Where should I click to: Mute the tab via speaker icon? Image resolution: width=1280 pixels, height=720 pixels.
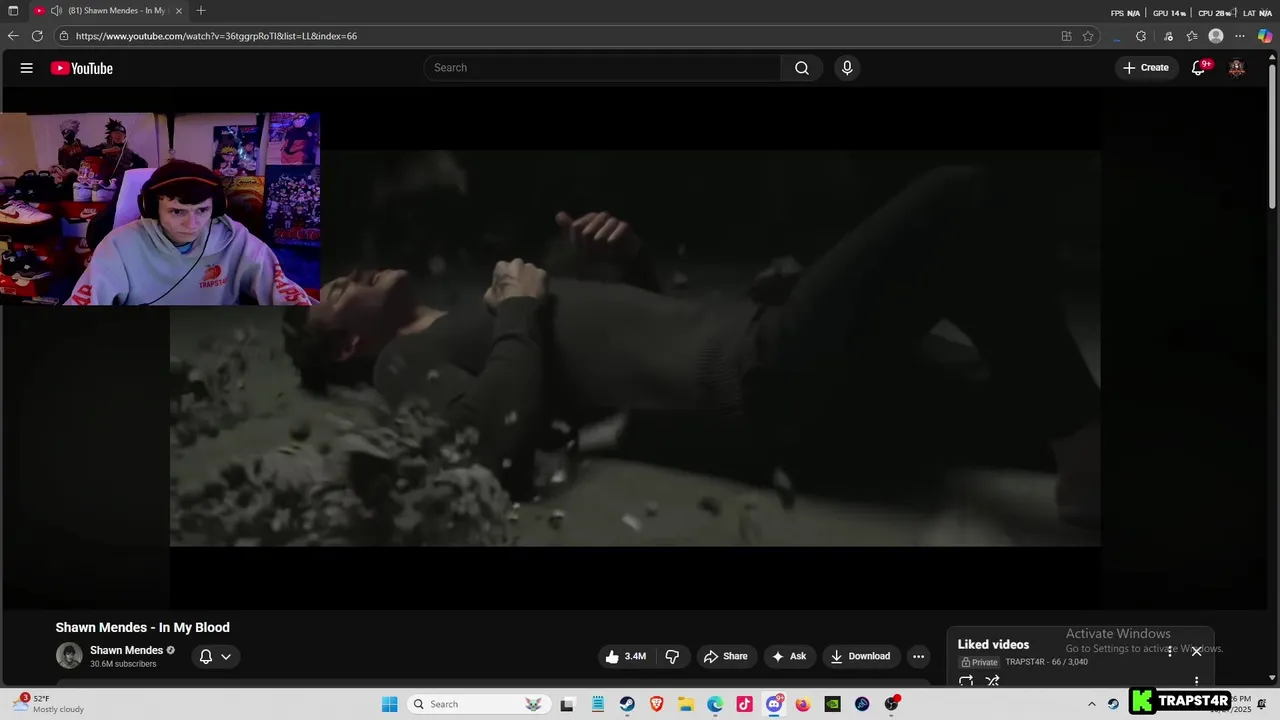(56, 11)
